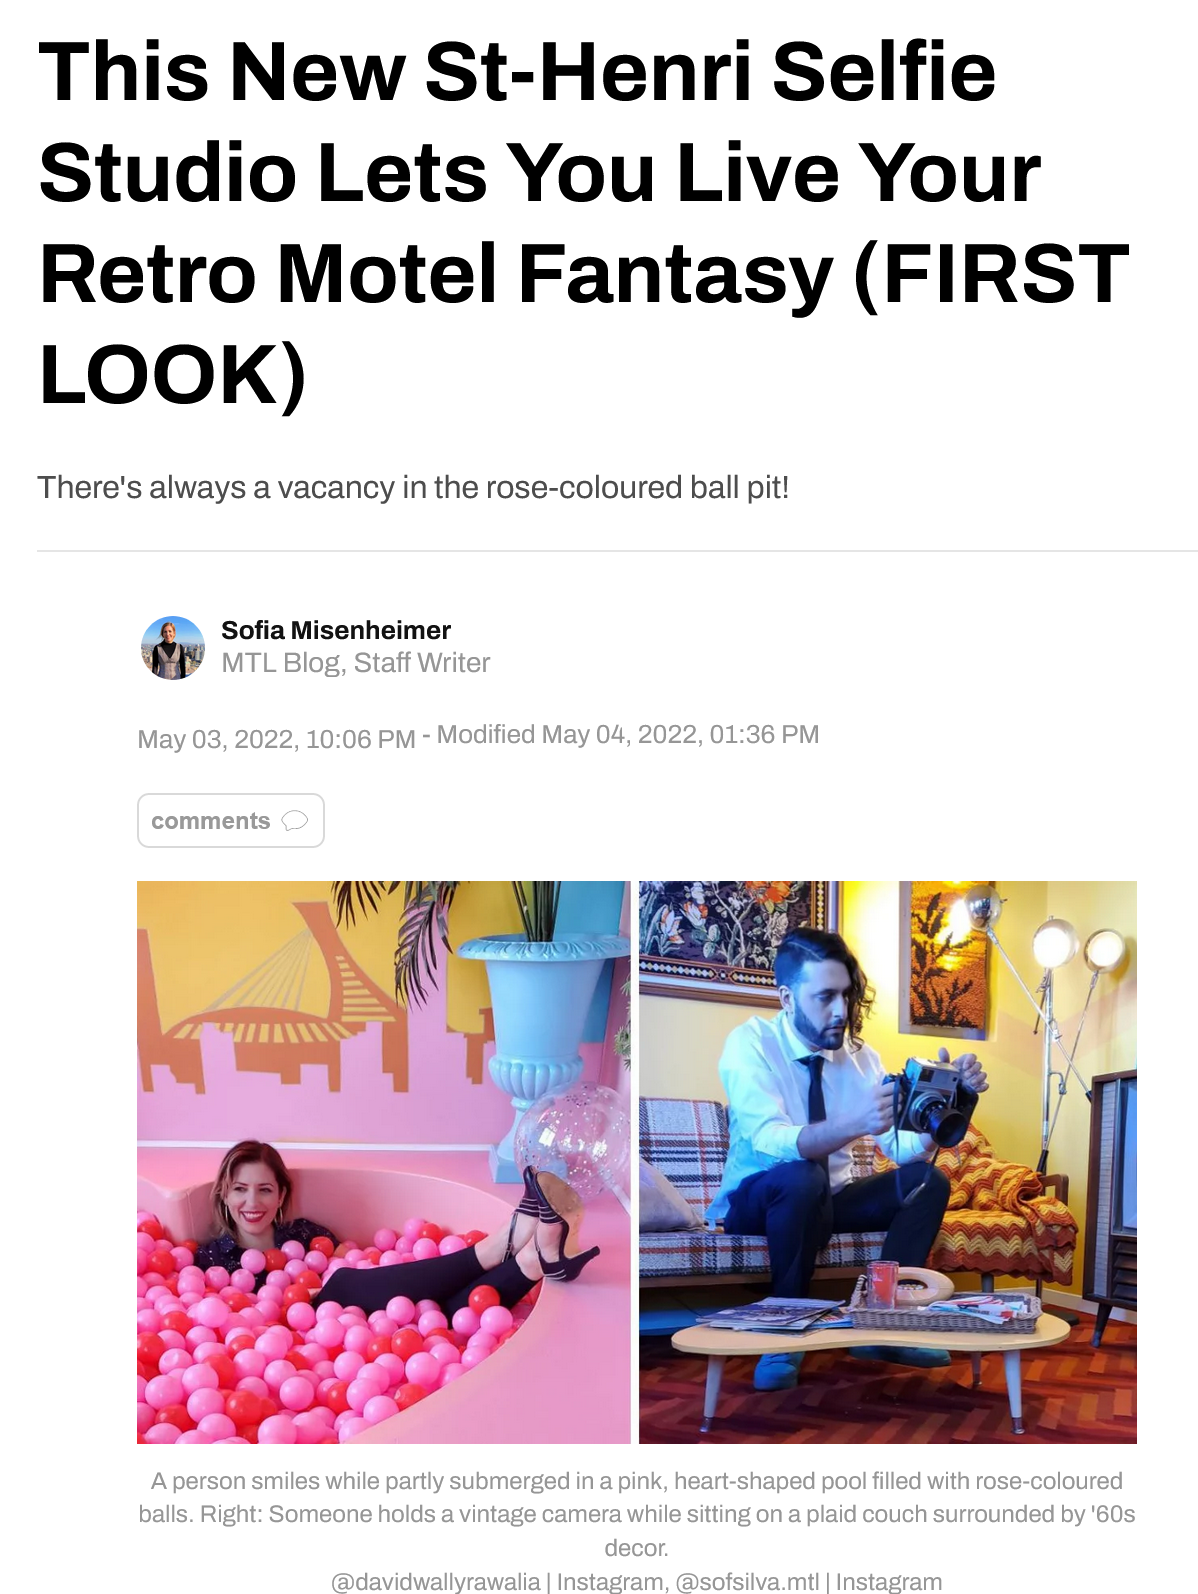Open Sofia Misenheimer's round avatar photo
This screenshot has width=1198, height=1594.
(x=173, y=648)
